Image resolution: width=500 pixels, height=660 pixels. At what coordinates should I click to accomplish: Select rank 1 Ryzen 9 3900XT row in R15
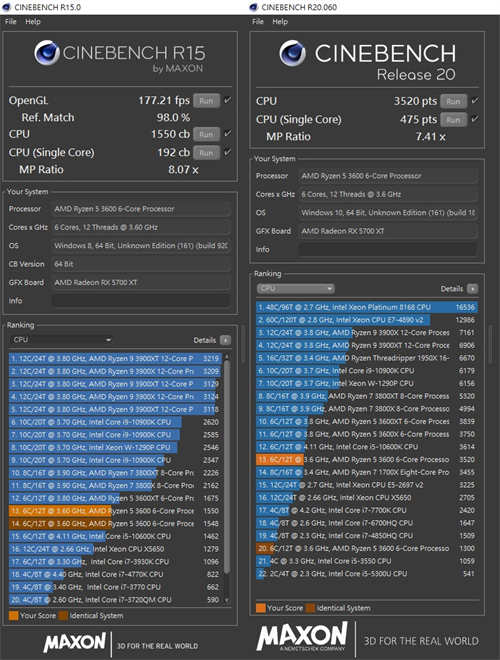tap(115, 359)
